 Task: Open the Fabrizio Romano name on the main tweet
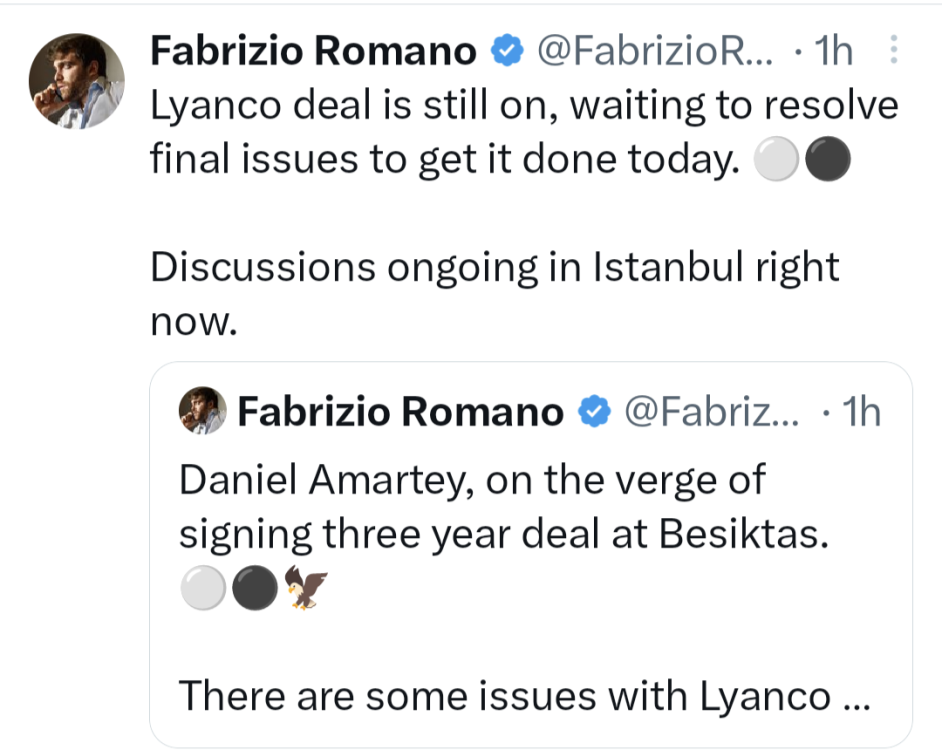point(313,52)
